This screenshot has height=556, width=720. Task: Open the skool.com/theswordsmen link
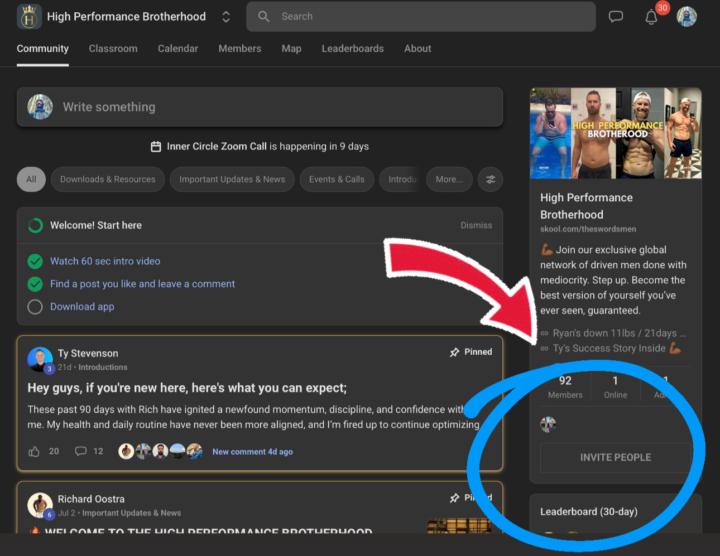coord(588,229)
